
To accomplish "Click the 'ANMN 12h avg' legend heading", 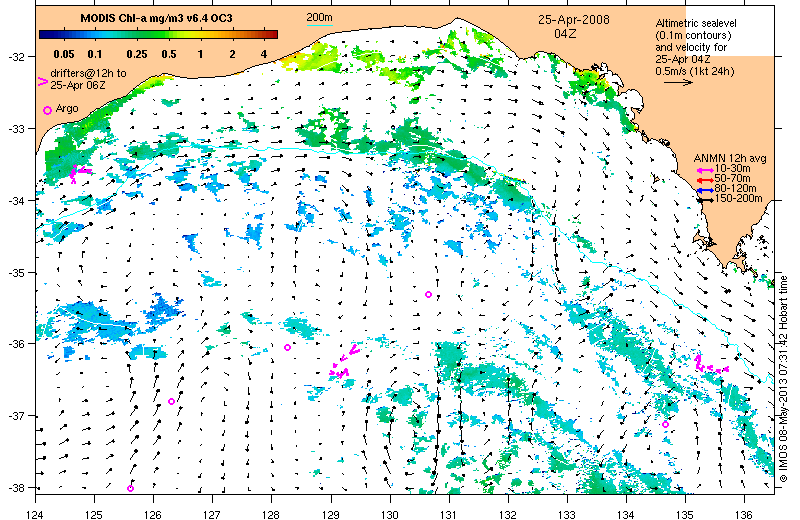I will [x=730, y=158].
